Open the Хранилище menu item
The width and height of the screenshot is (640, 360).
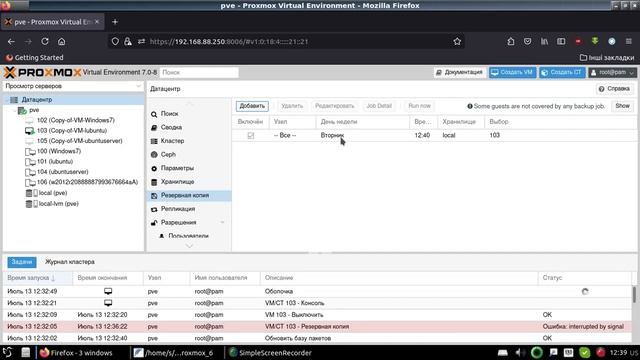189,182
